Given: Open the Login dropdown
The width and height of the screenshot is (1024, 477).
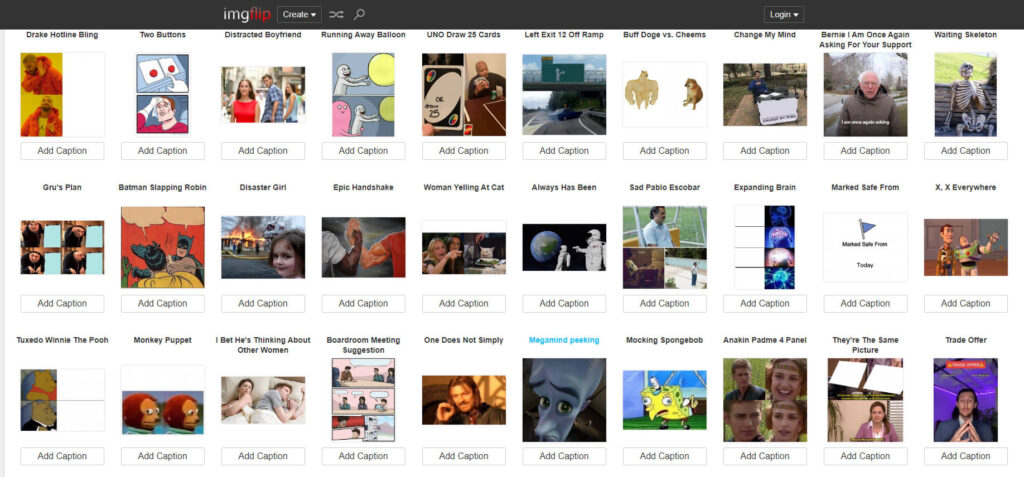Looking at the screenshot, I should click(x=784, y=14).
